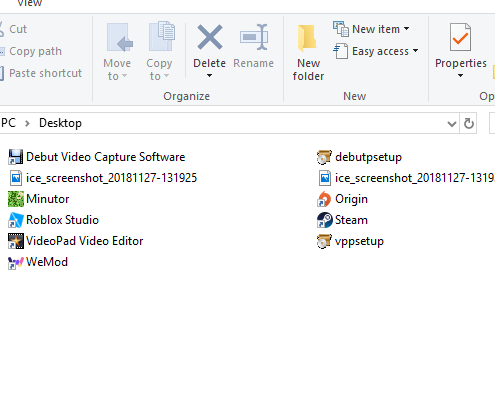Select the Steam shortcut icon
The width and height of the screenshot is (495, 395).
pyautogui.click(x=325, y=220)
